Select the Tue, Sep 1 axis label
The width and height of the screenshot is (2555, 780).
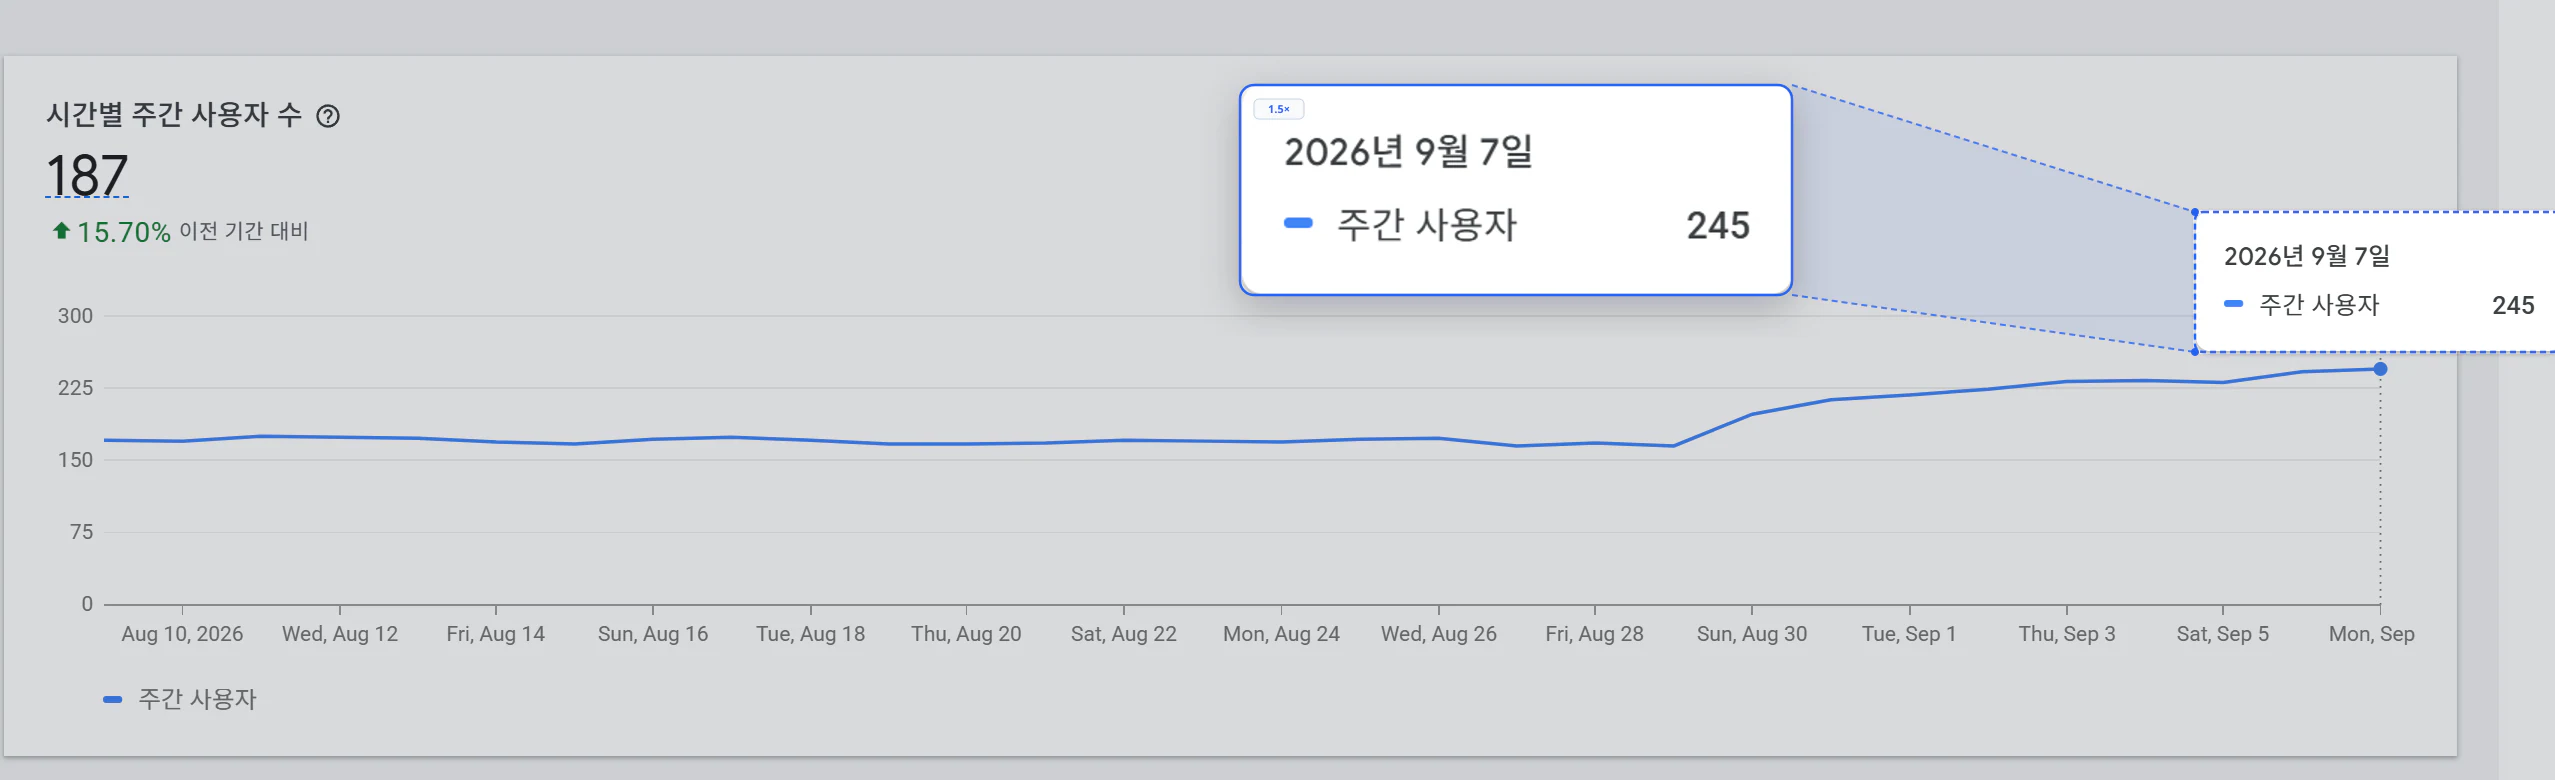1909,634
